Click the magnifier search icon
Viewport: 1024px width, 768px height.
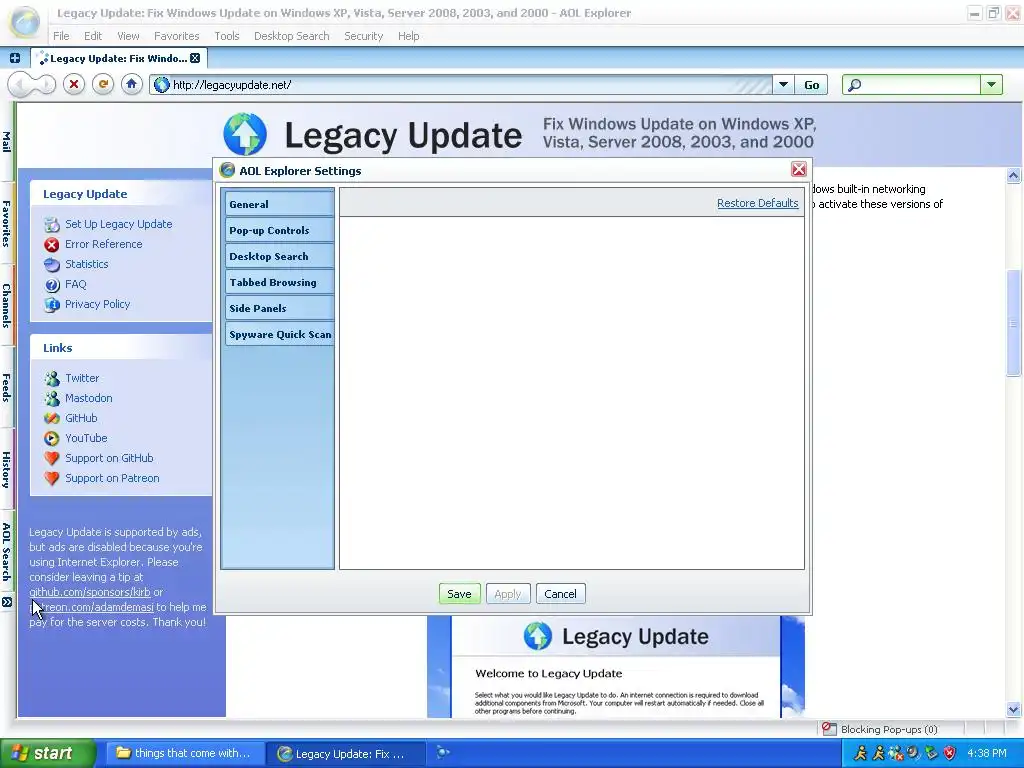[855, 85]
